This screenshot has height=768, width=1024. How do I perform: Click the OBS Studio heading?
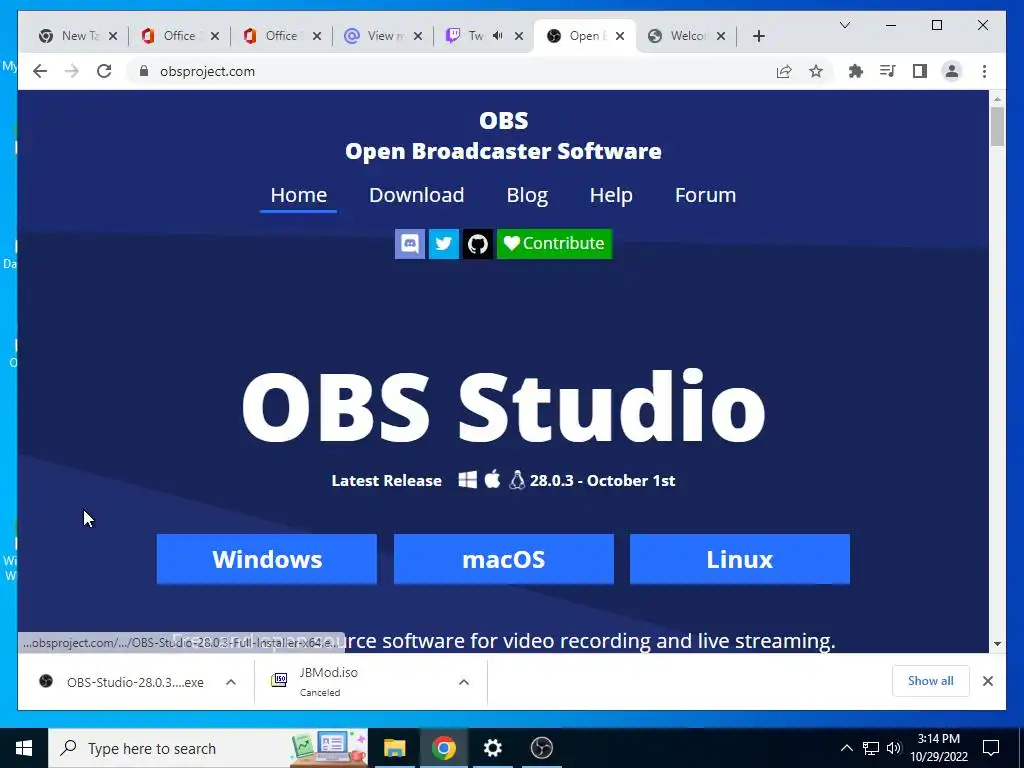504,407
